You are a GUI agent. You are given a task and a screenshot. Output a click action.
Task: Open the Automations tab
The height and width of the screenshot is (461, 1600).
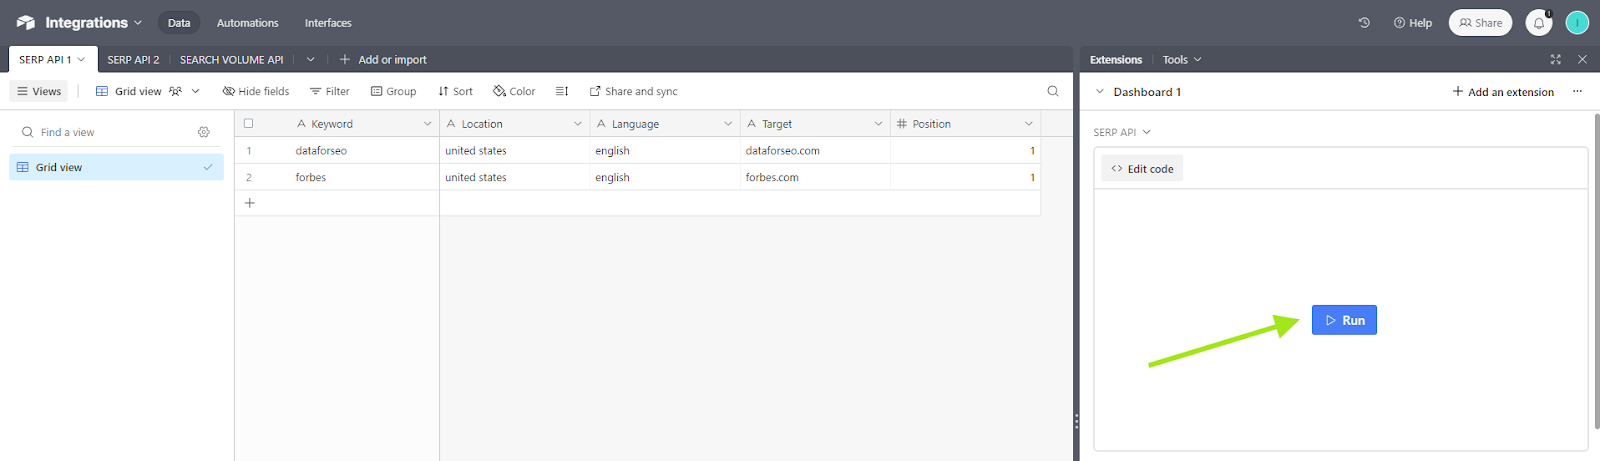coord(247,22)
